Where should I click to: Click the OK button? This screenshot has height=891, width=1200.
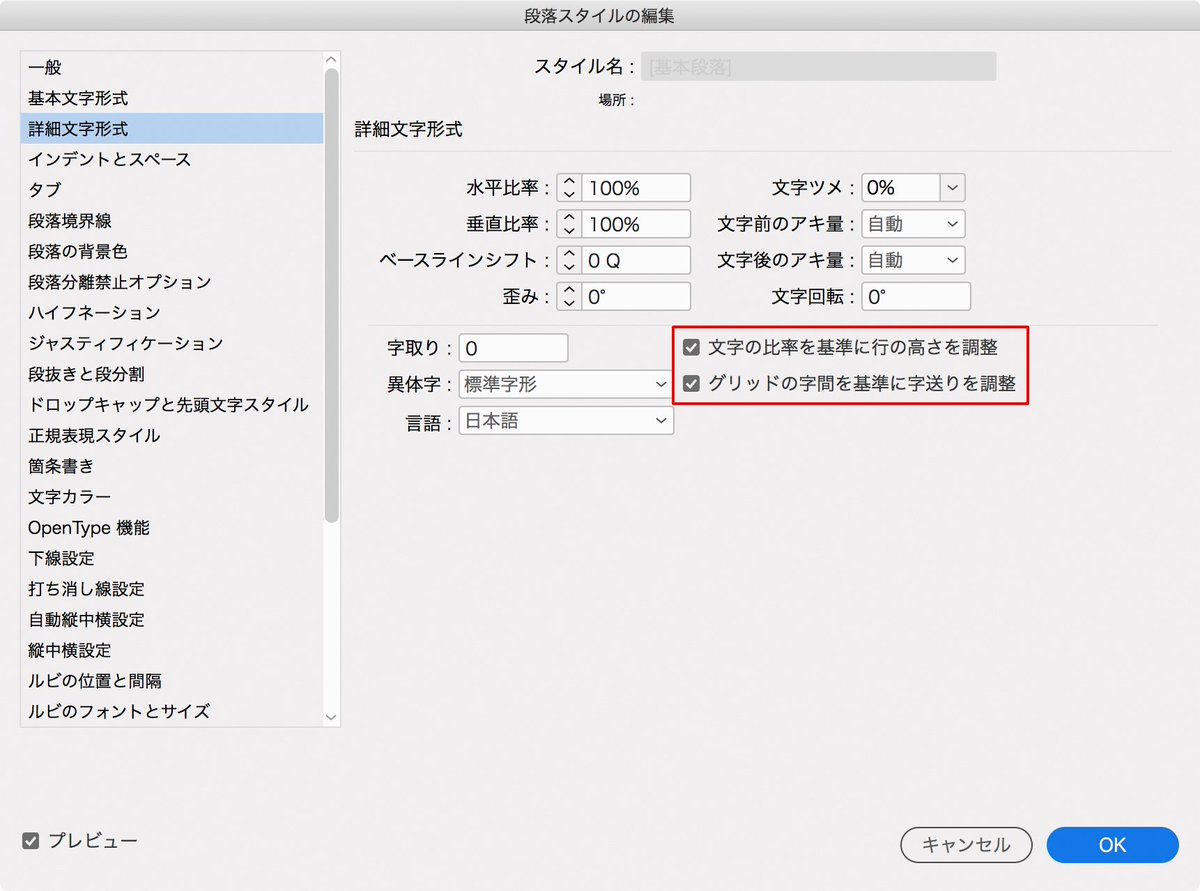(1113, 845)
